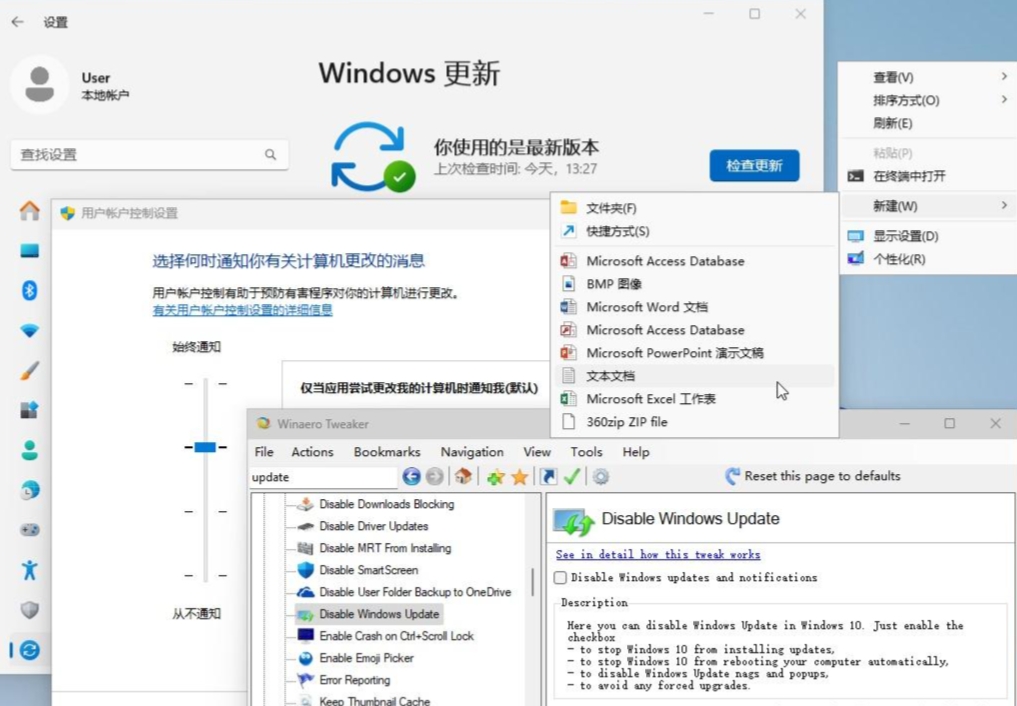Screen dimensions: 1017x706
Task: Click the back navigation arrow in Winaero Tweaker
Action: pyautogui.click(x=411, y=477)
